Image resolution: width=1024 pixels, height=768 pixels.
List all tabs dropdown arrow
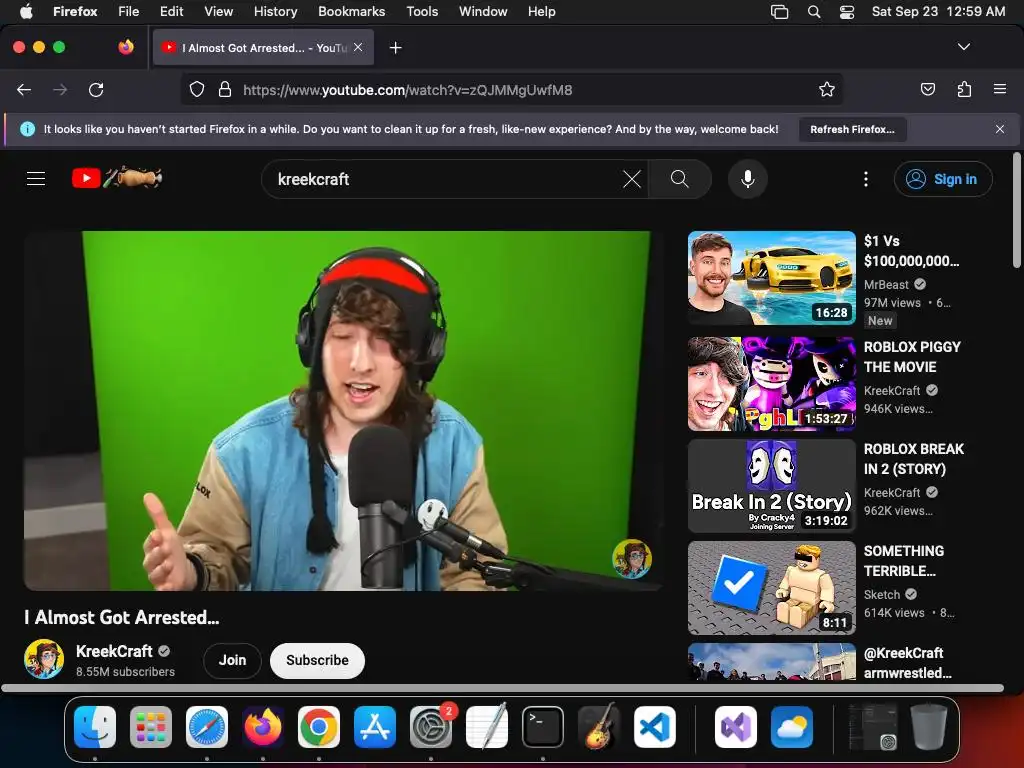point(963,47)
